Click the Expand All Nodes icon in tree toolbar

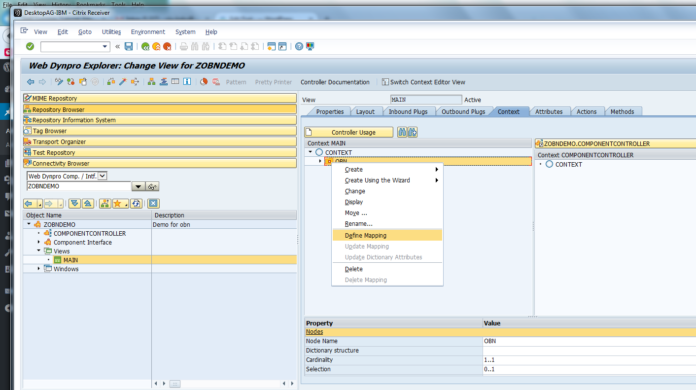tap(75, 203)
